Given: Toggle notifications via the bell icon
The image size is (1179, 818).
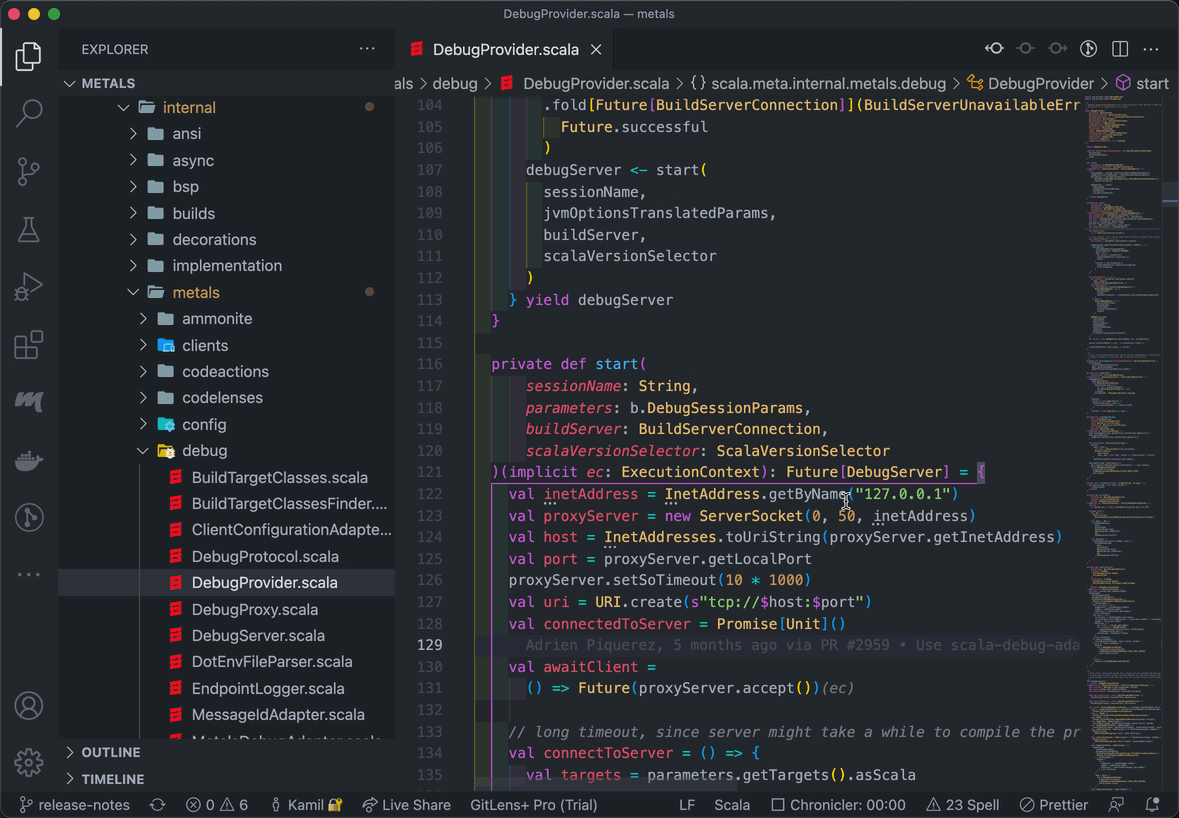Looking at the screenshot, I should (1152, 804).
